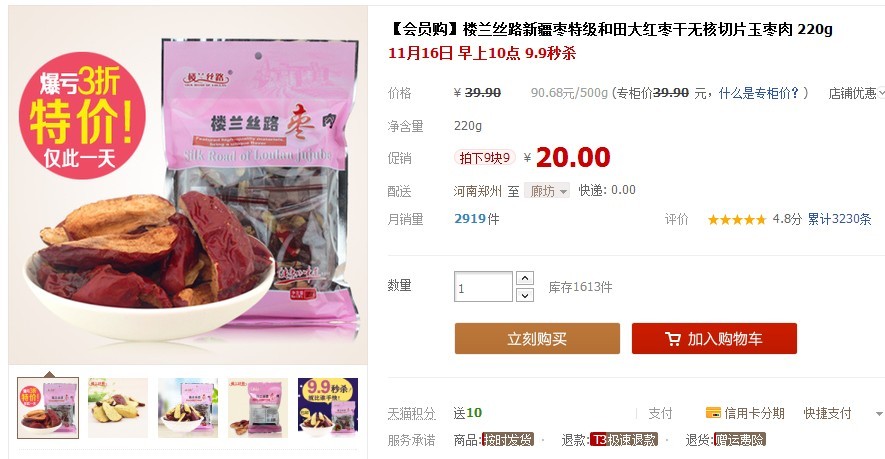The image size is (885, 459).
Task: Click the credit card icon beside 信用卡分期
Action: click(713, 413)
